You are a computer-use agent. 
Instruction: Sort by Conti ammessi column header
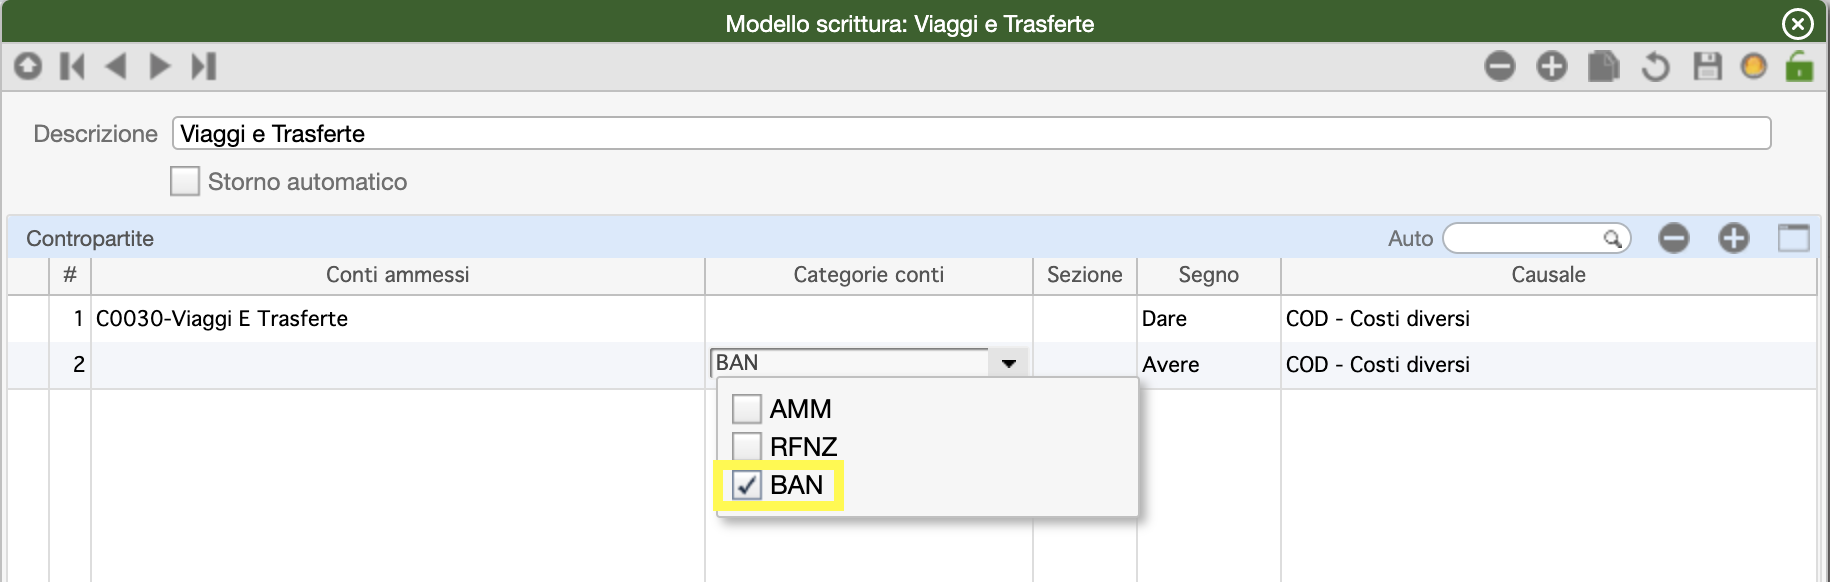398,275
